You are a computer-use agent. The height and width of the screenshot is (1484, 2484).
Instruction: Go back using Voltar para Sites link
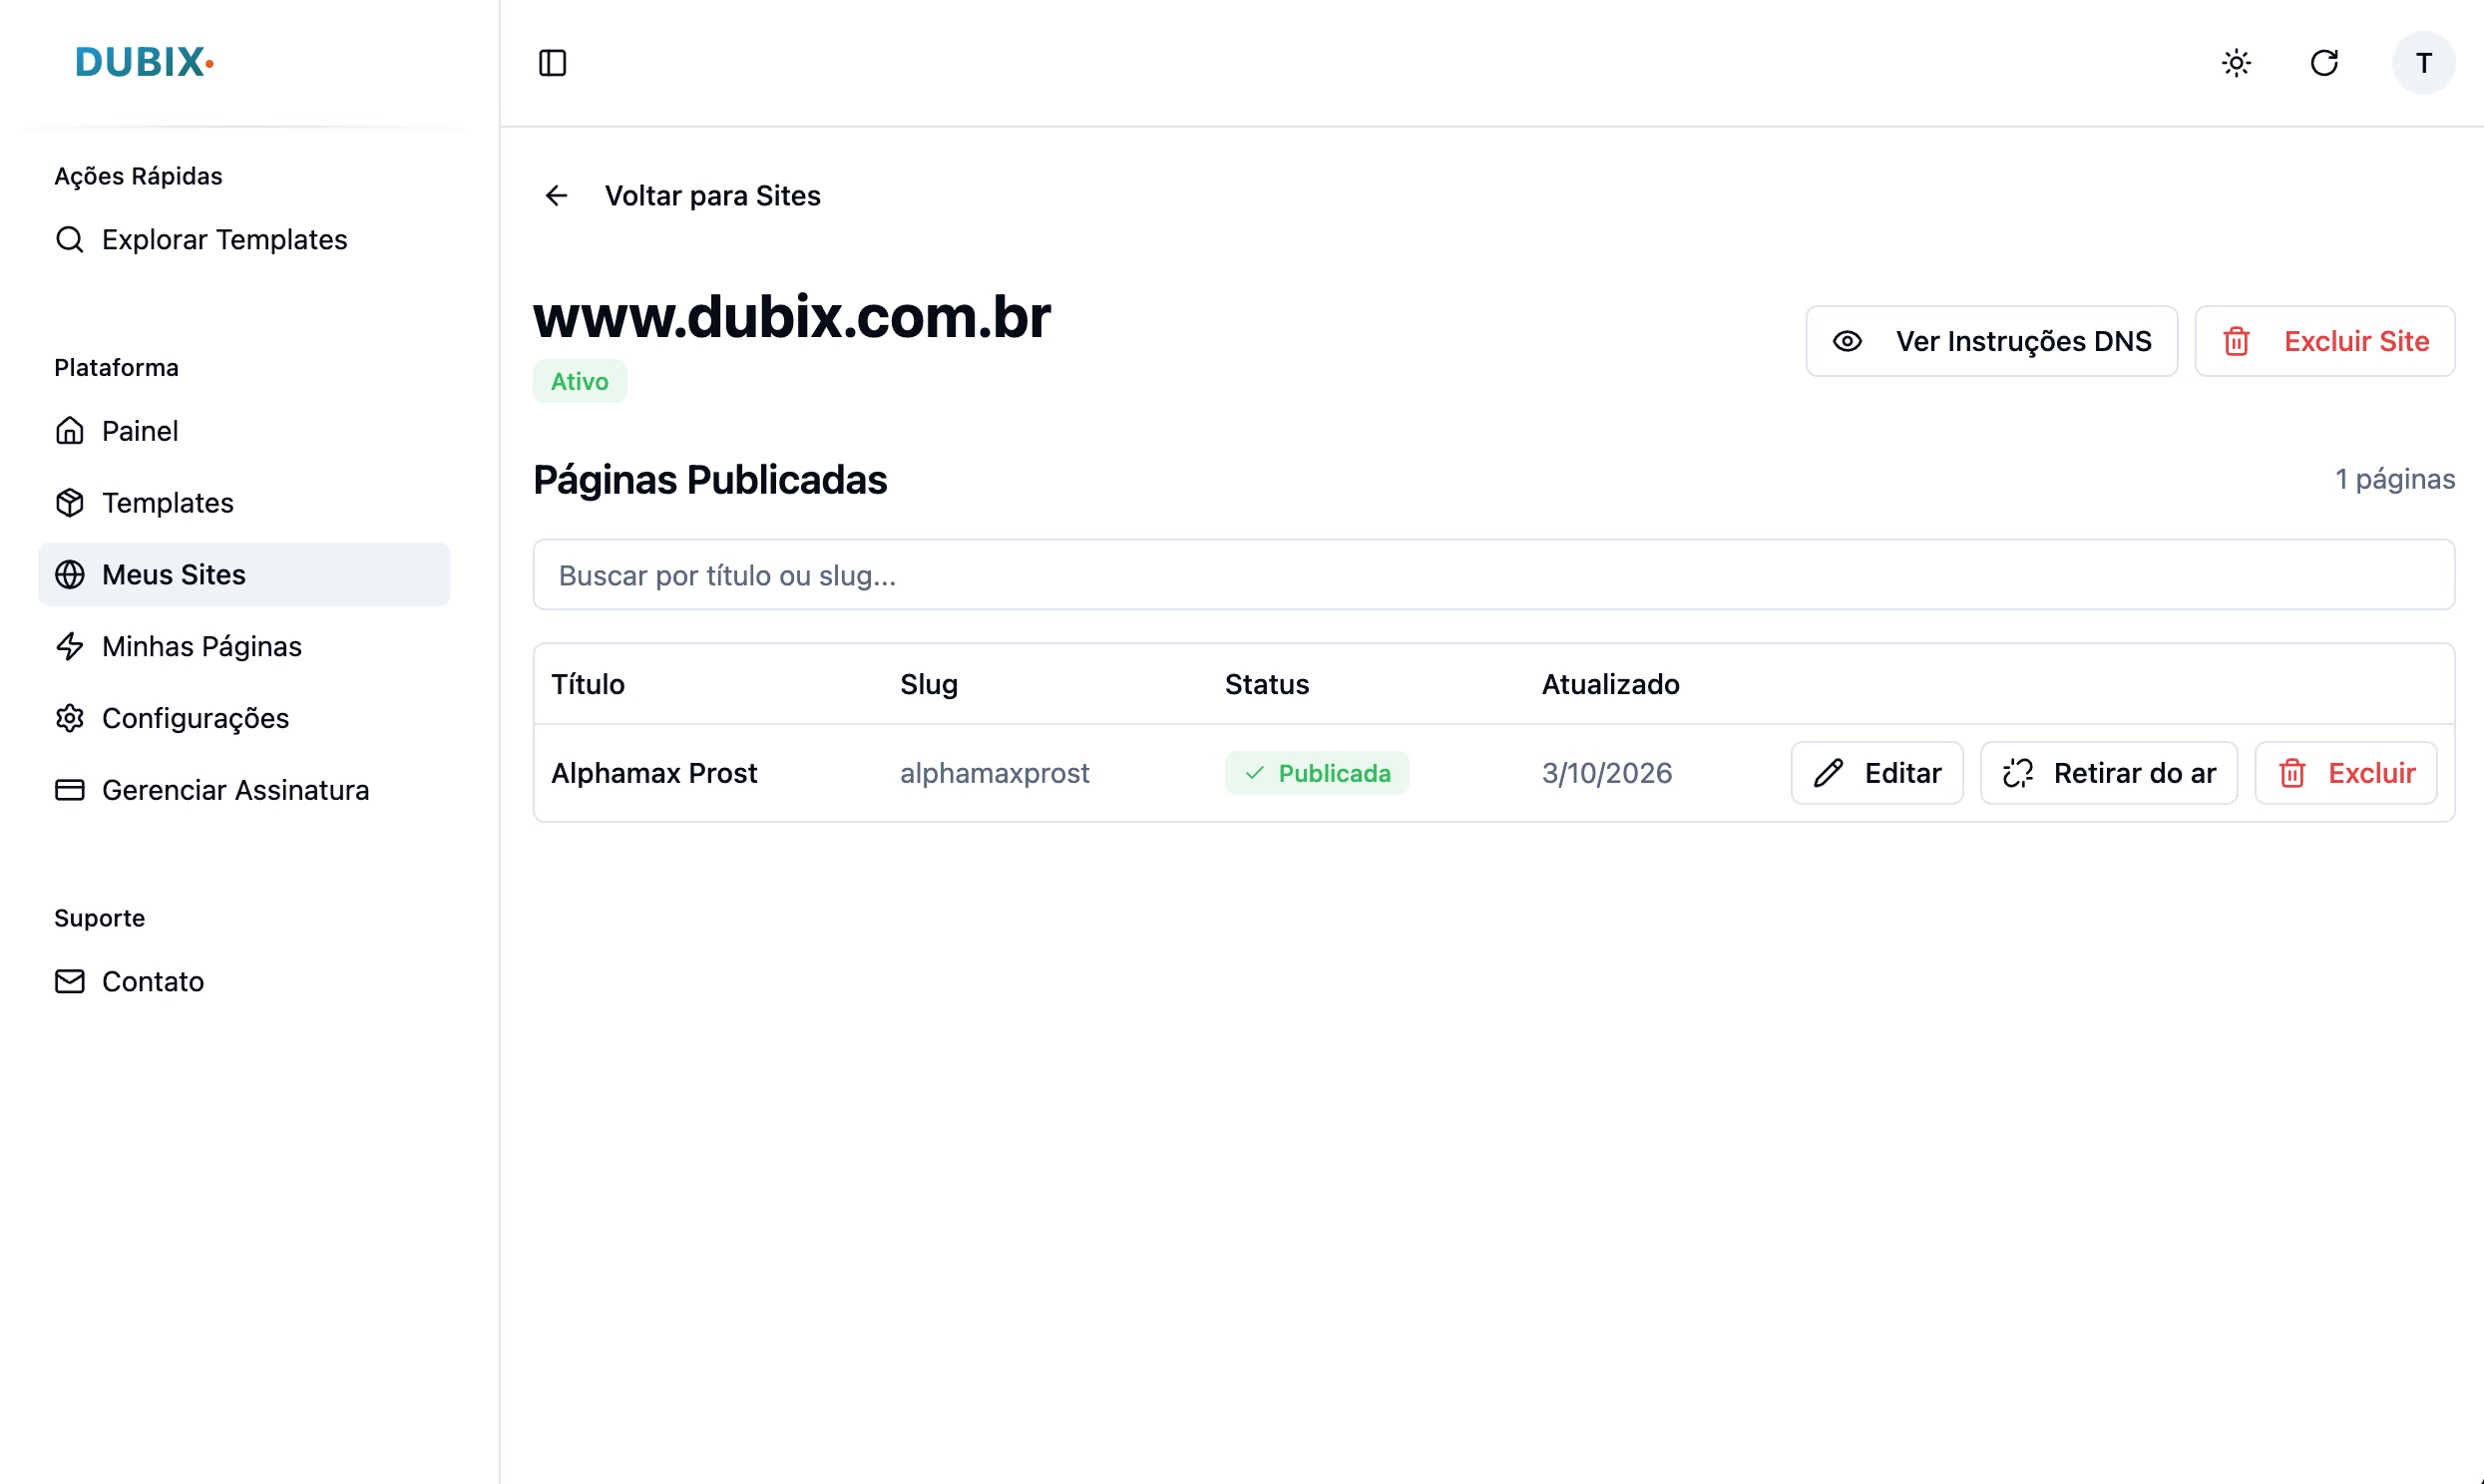[712, 195]
